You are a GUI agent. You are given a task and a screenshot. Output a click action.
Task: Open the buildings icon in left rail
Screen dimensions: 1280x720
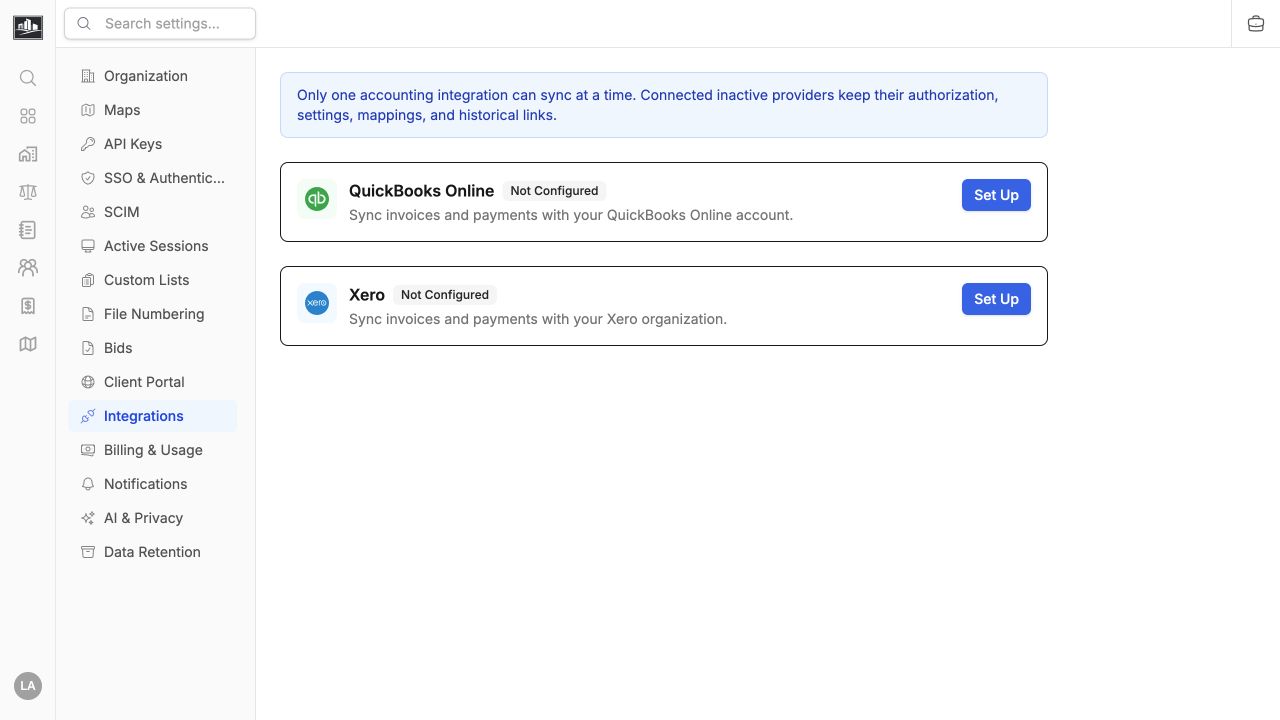pyautogui.click(x=28, y=154)
